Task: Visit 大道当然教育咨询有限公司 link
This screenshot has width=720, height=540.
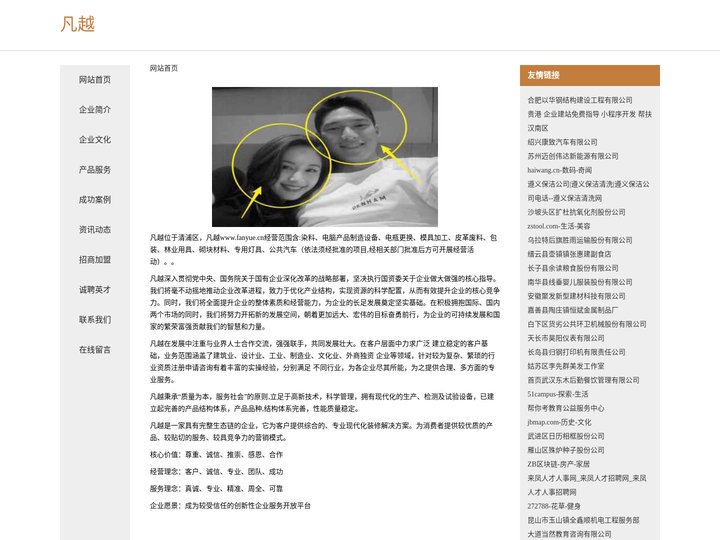Action: (x=569, y=534)
